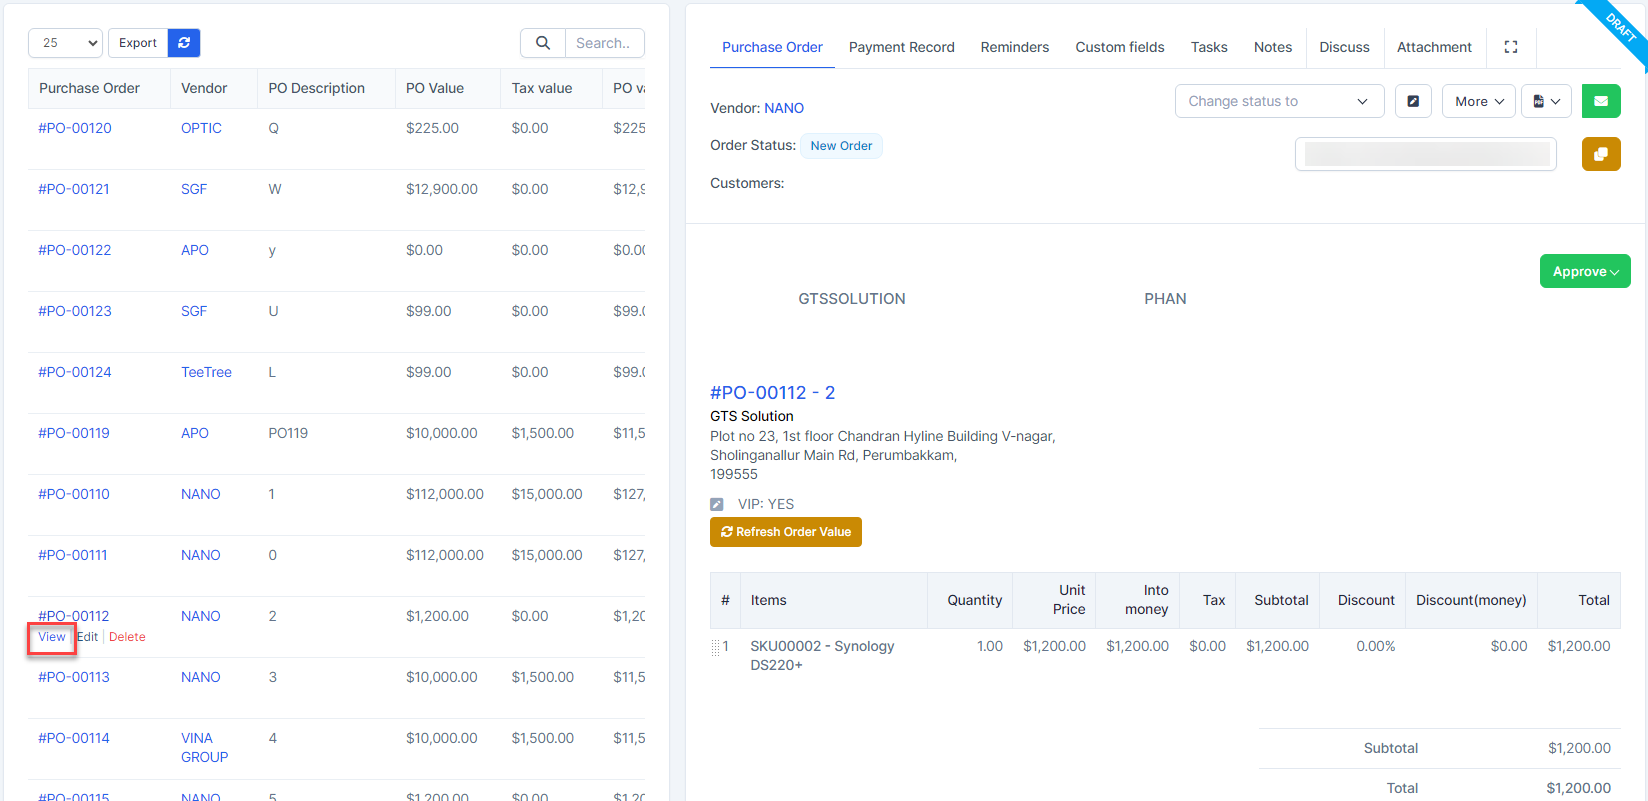1648x801 pixels.
Task: Click the search magnifier icon
Action: point(543,43)
